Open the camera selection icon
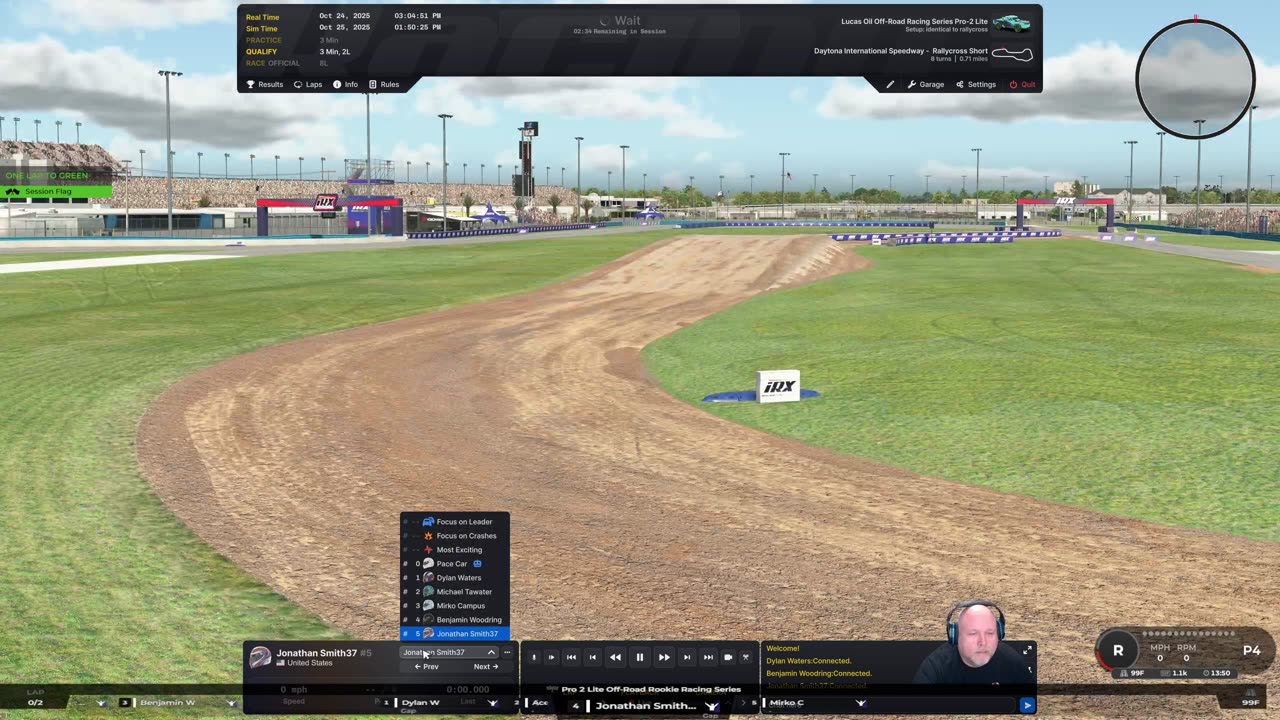The height and width of the screenshot is (720, 1280). click(x=728, y=657)
